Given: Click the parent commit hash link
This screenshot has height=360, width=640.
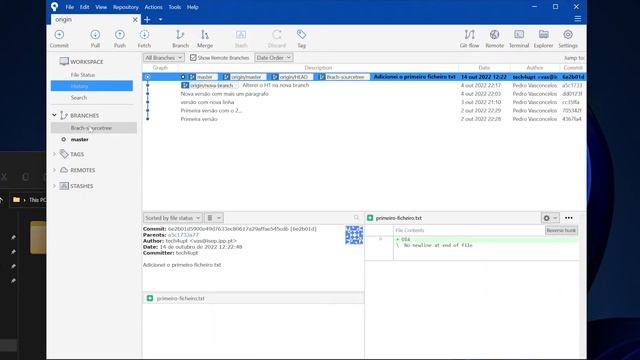Looking at the screenshot, I should (x=183, y=235).
